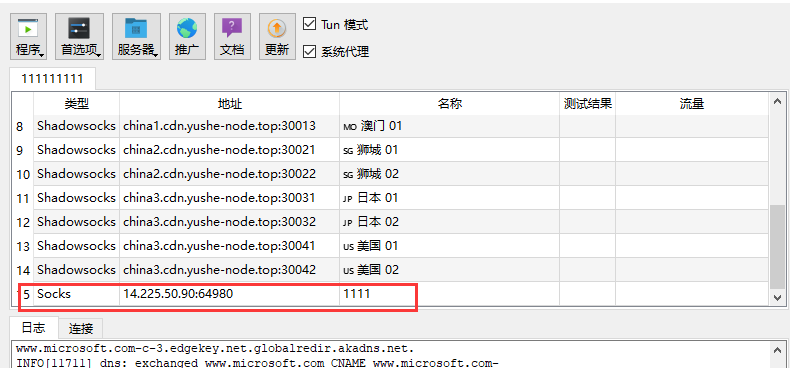
Task: Click the 推广 globe button
Action: (x=187, y=37)
